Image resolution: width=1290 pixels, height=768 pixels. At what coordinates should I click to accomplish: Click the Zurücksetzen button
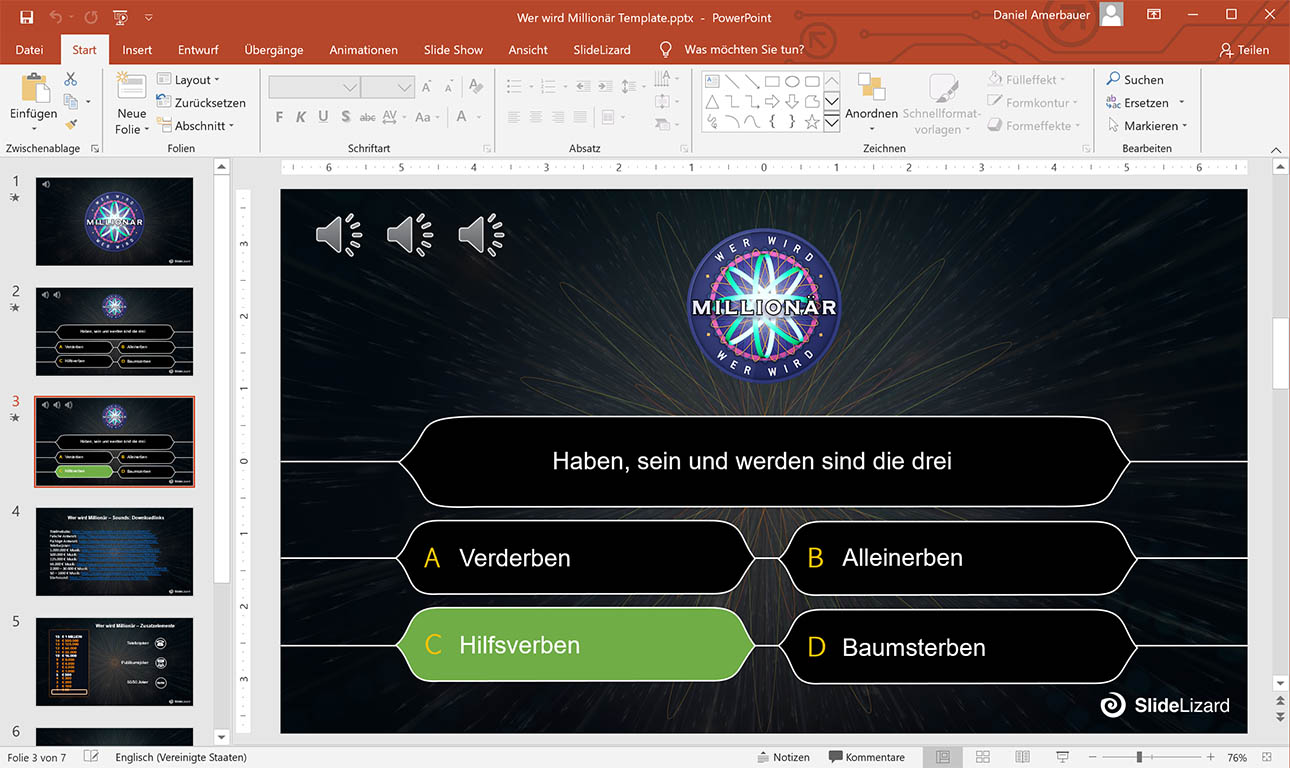201,103
